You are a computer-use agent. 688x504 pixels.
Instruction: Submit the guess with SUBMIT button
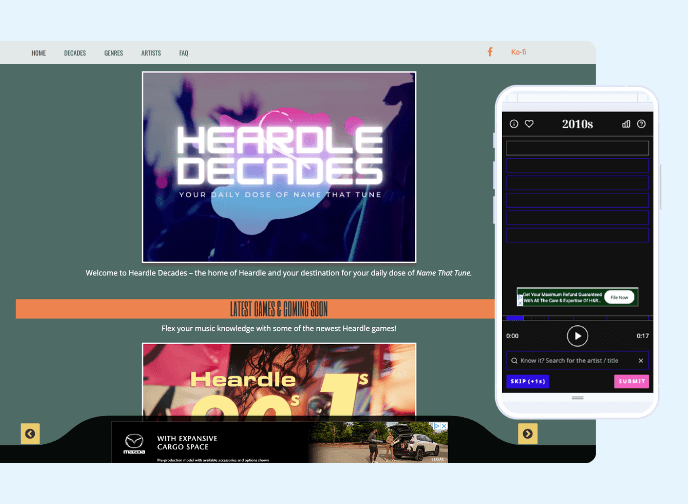tap(632, 381)
